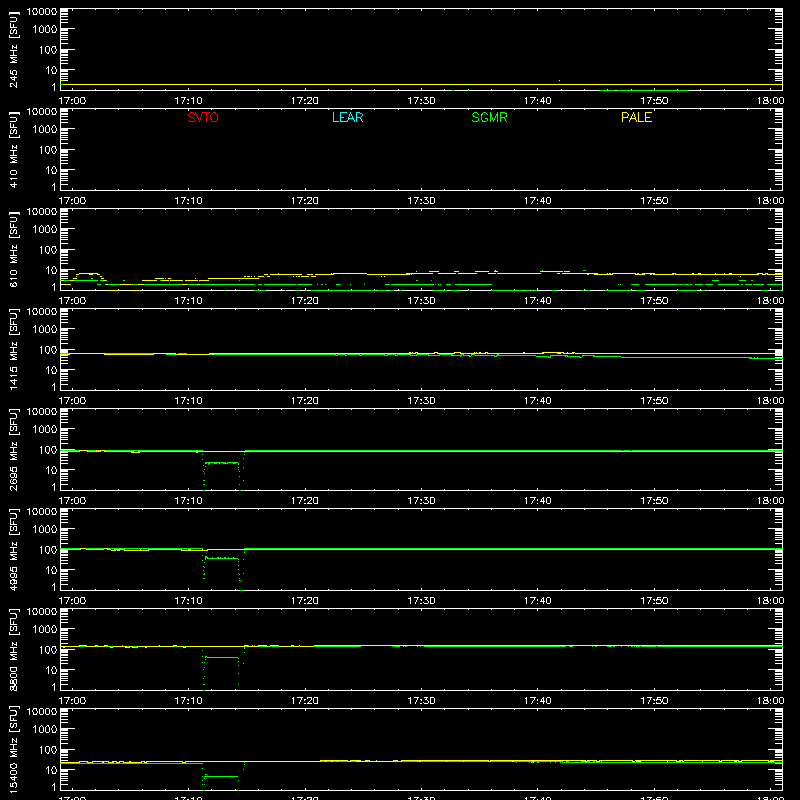Click the red SVTO station label

[x=203, y=117]
